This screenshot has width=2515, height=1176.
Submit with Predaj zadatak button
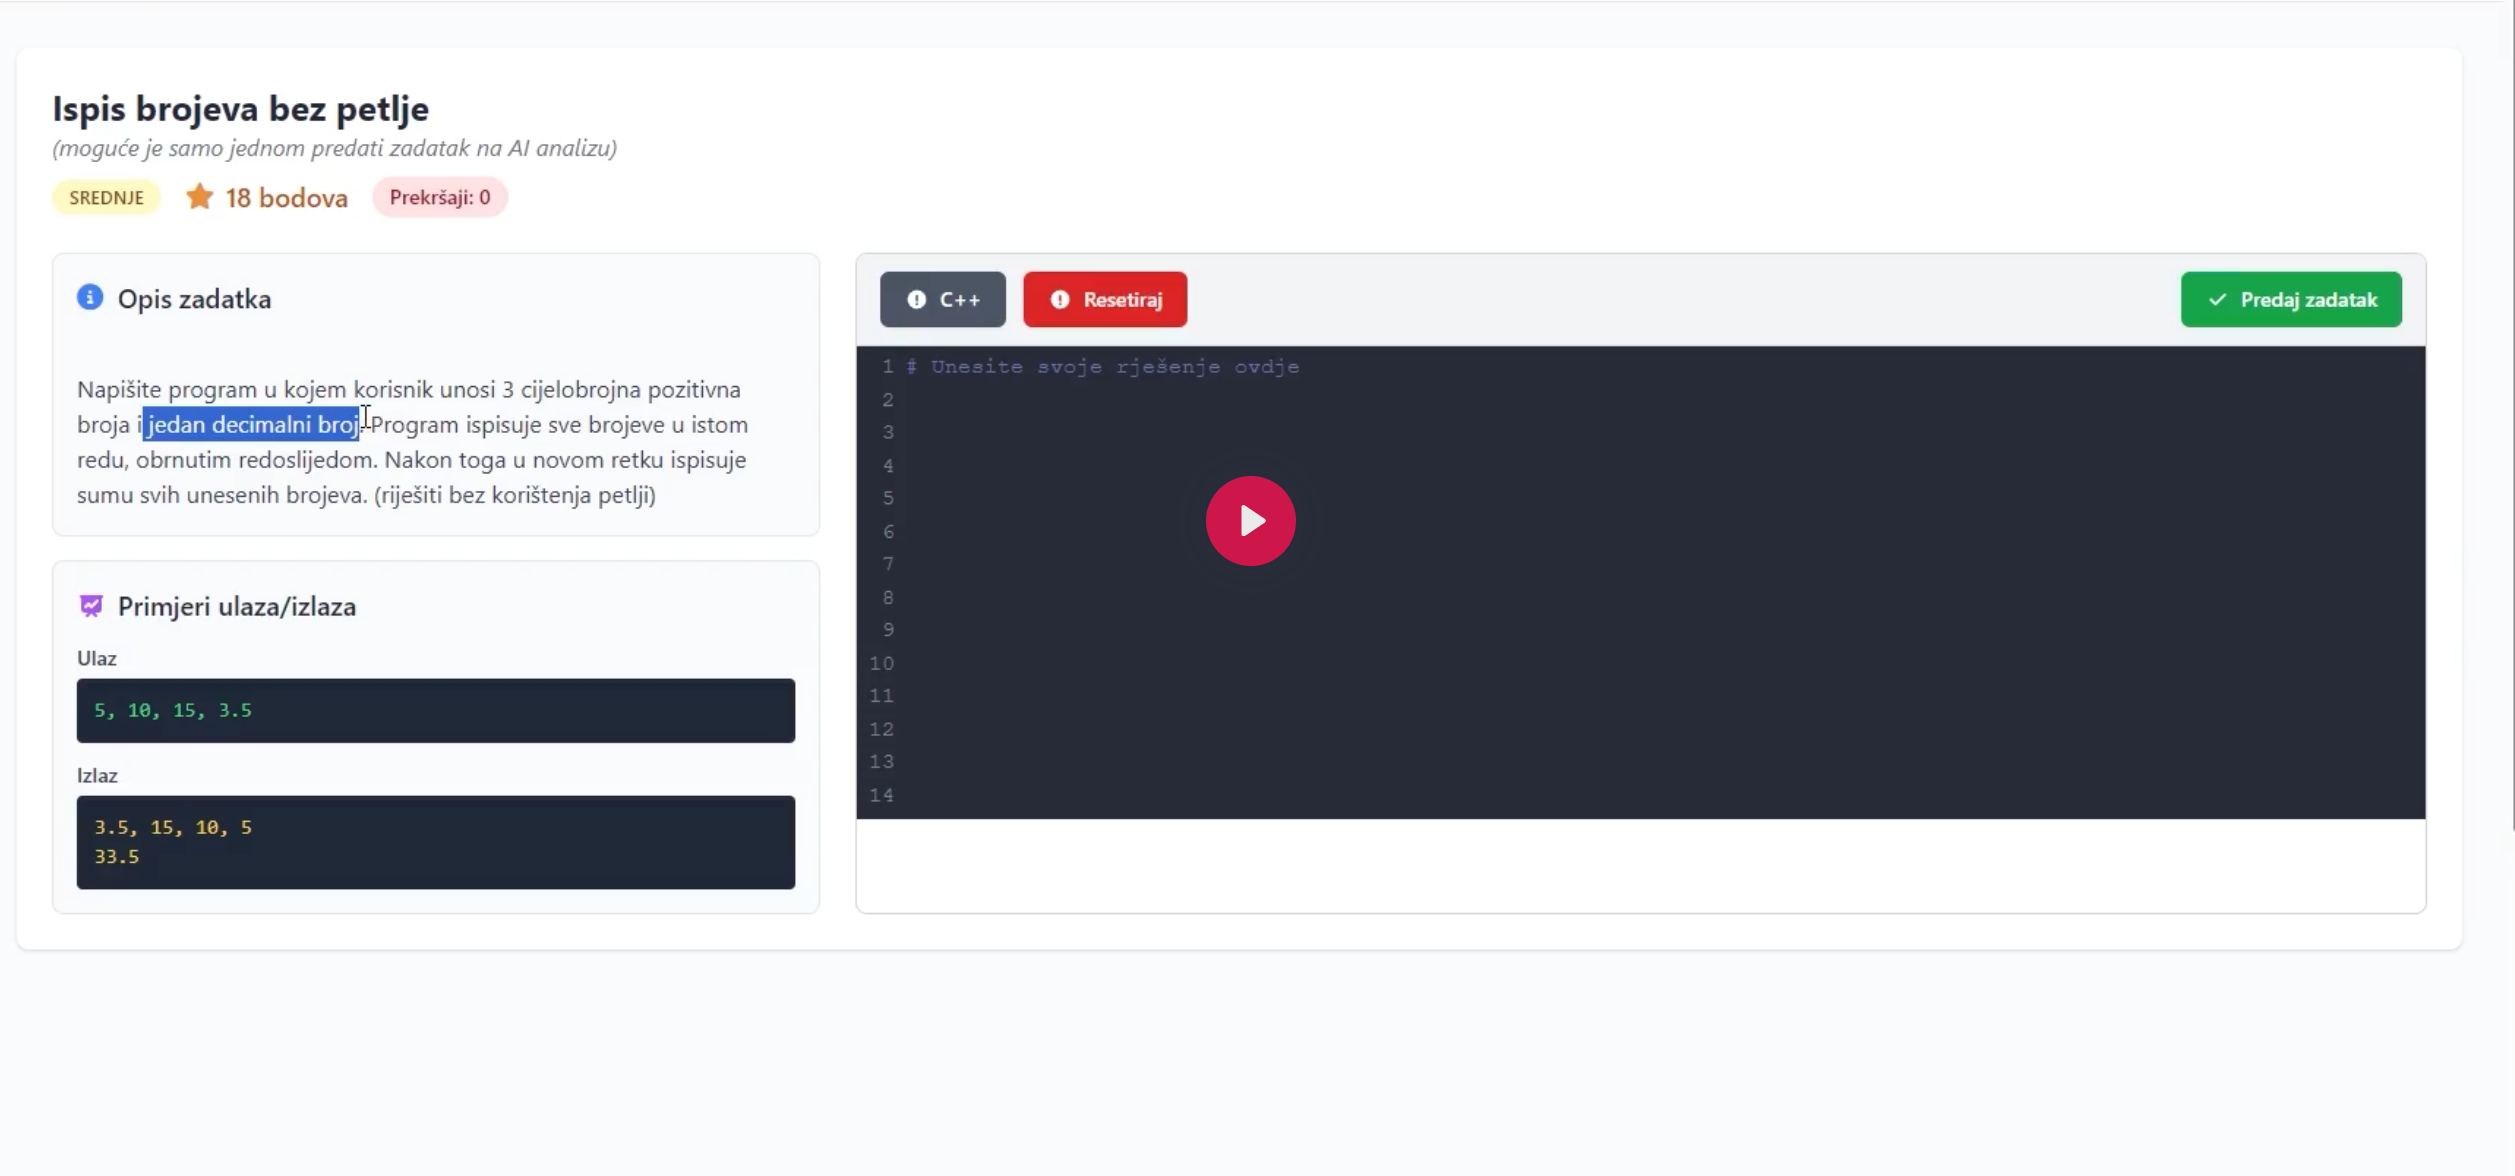click(2290, 299)
